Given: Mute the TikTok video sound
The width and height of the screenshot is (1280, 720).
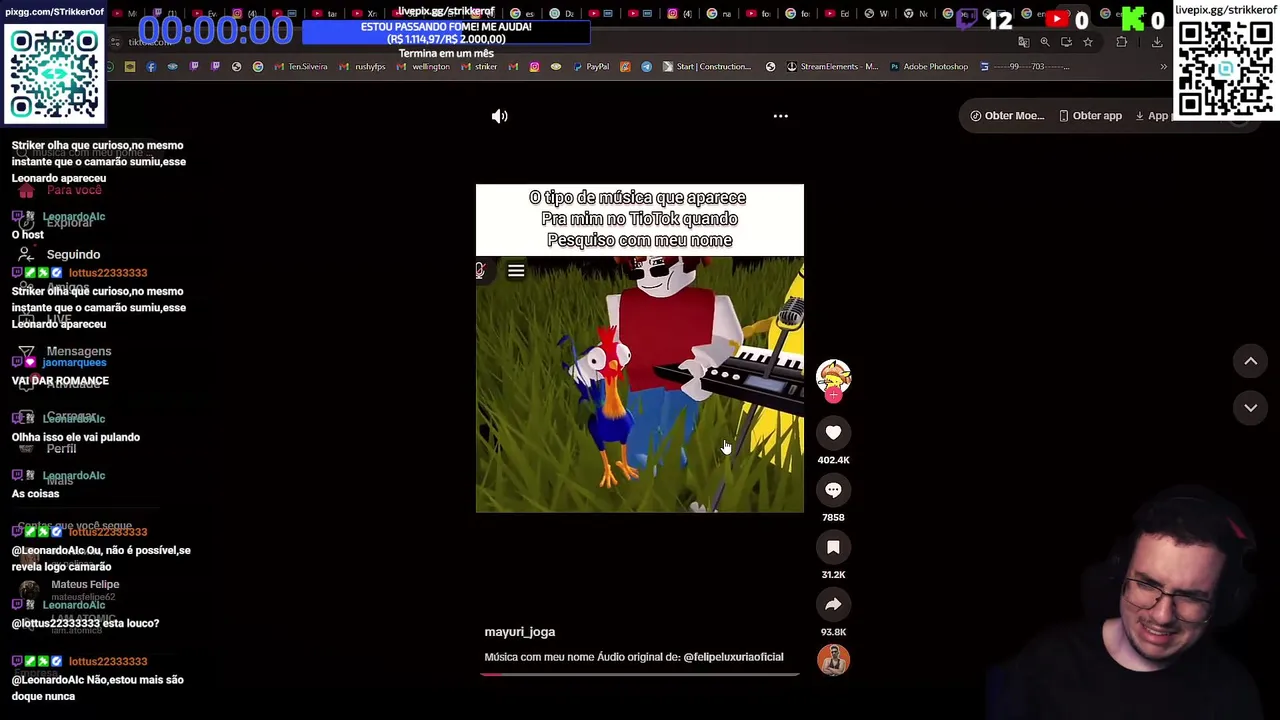Looking at the screenshot, I should [500, 116].
